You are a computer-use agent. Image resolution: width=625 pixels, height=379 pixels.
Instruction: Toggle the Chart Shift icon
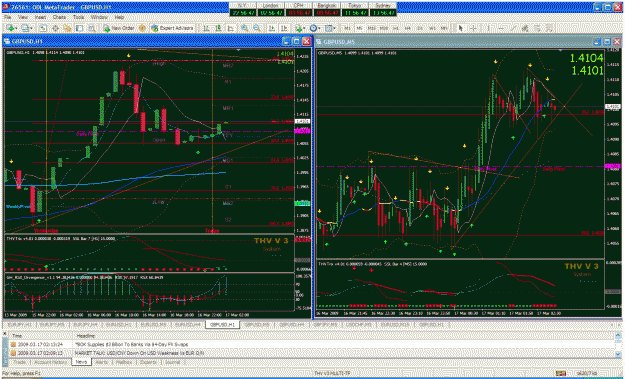284,28
